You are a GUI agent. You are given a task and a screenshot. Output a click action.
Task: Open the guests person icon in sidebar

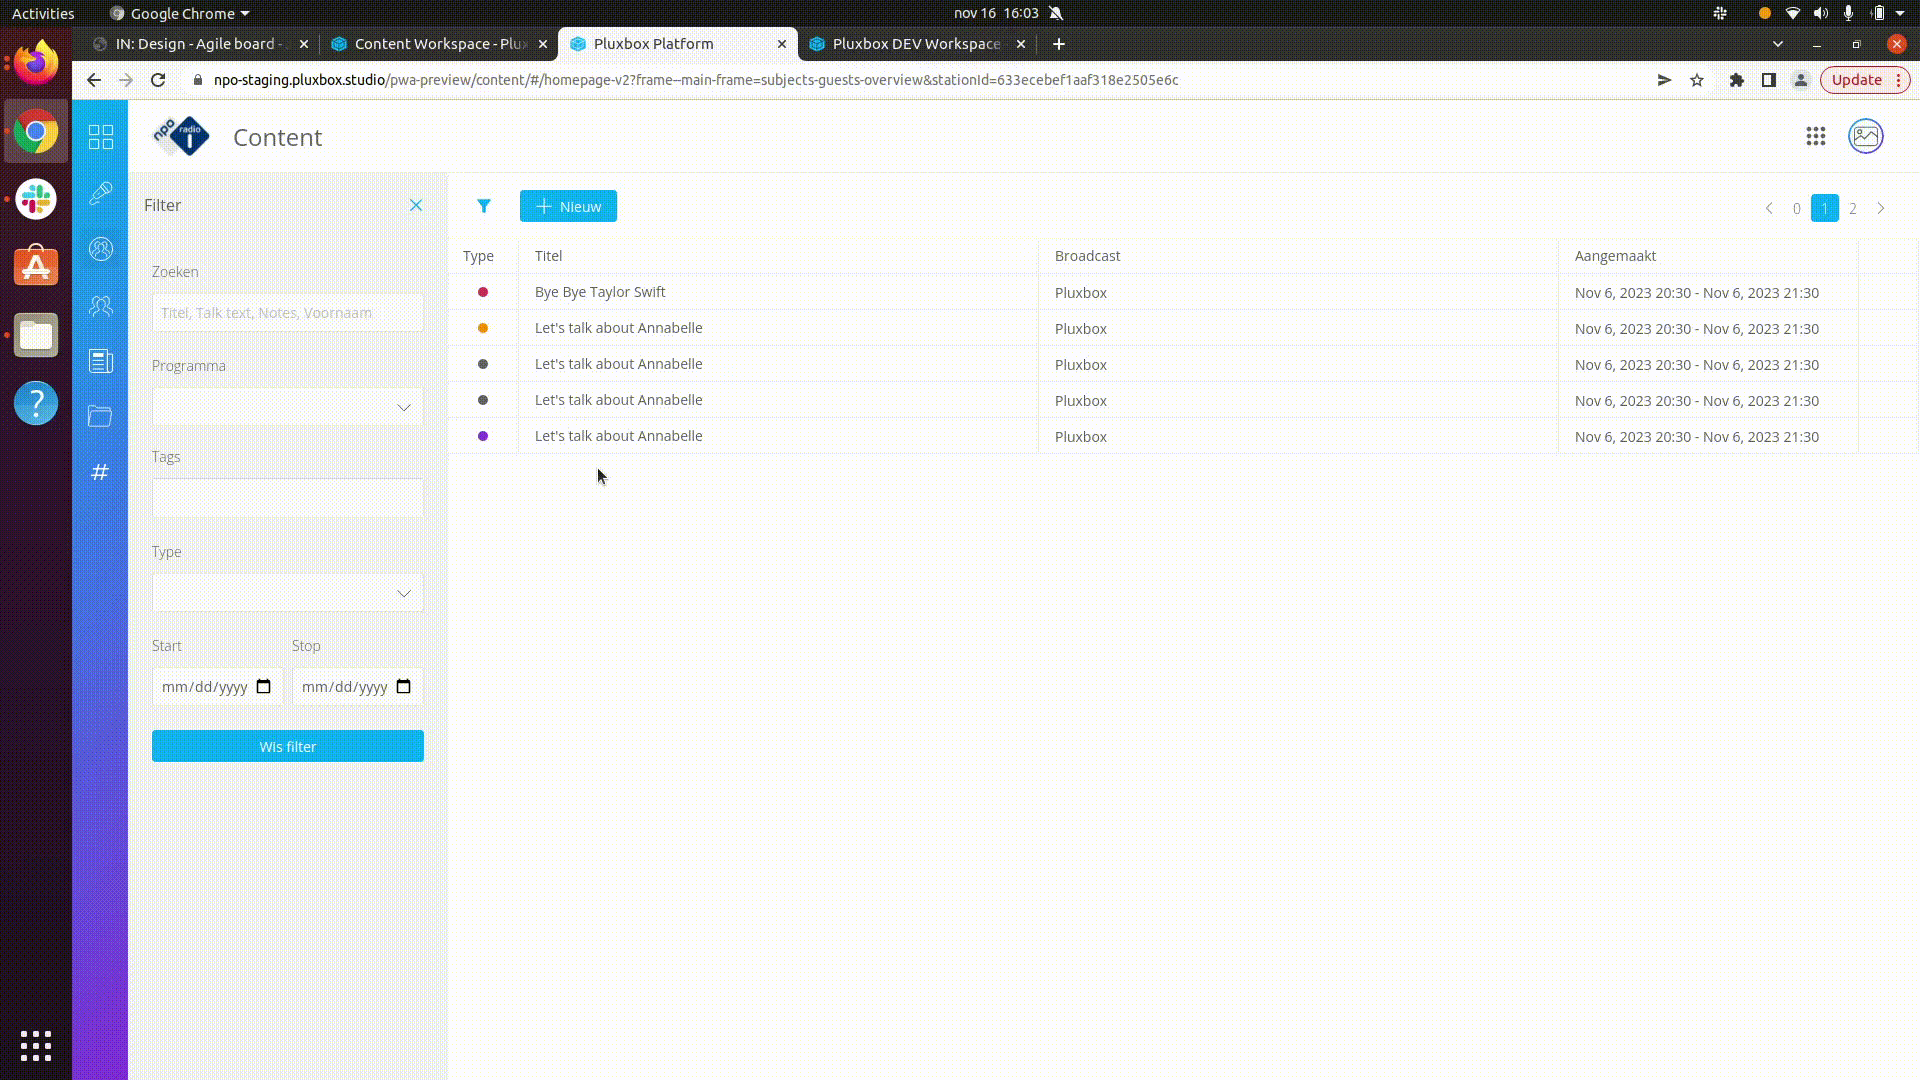pyautogui.click(x=101, y=249)
